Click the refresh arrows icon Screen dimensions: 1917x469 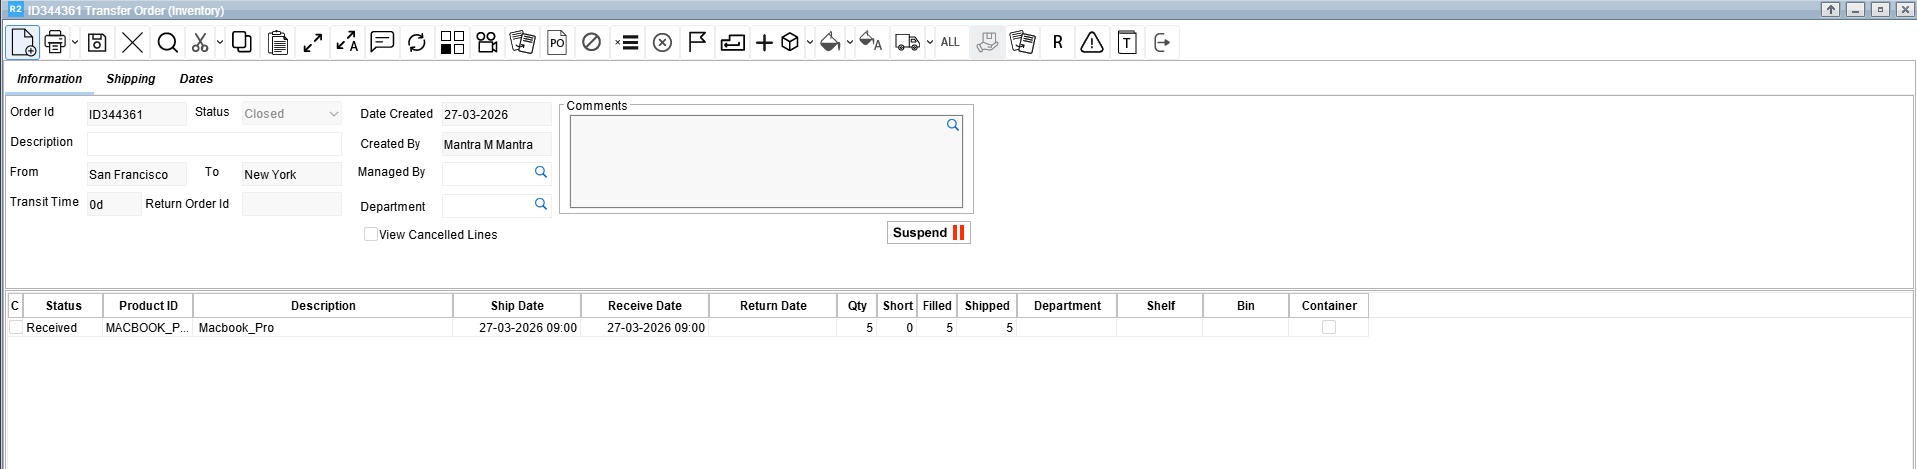417,42
